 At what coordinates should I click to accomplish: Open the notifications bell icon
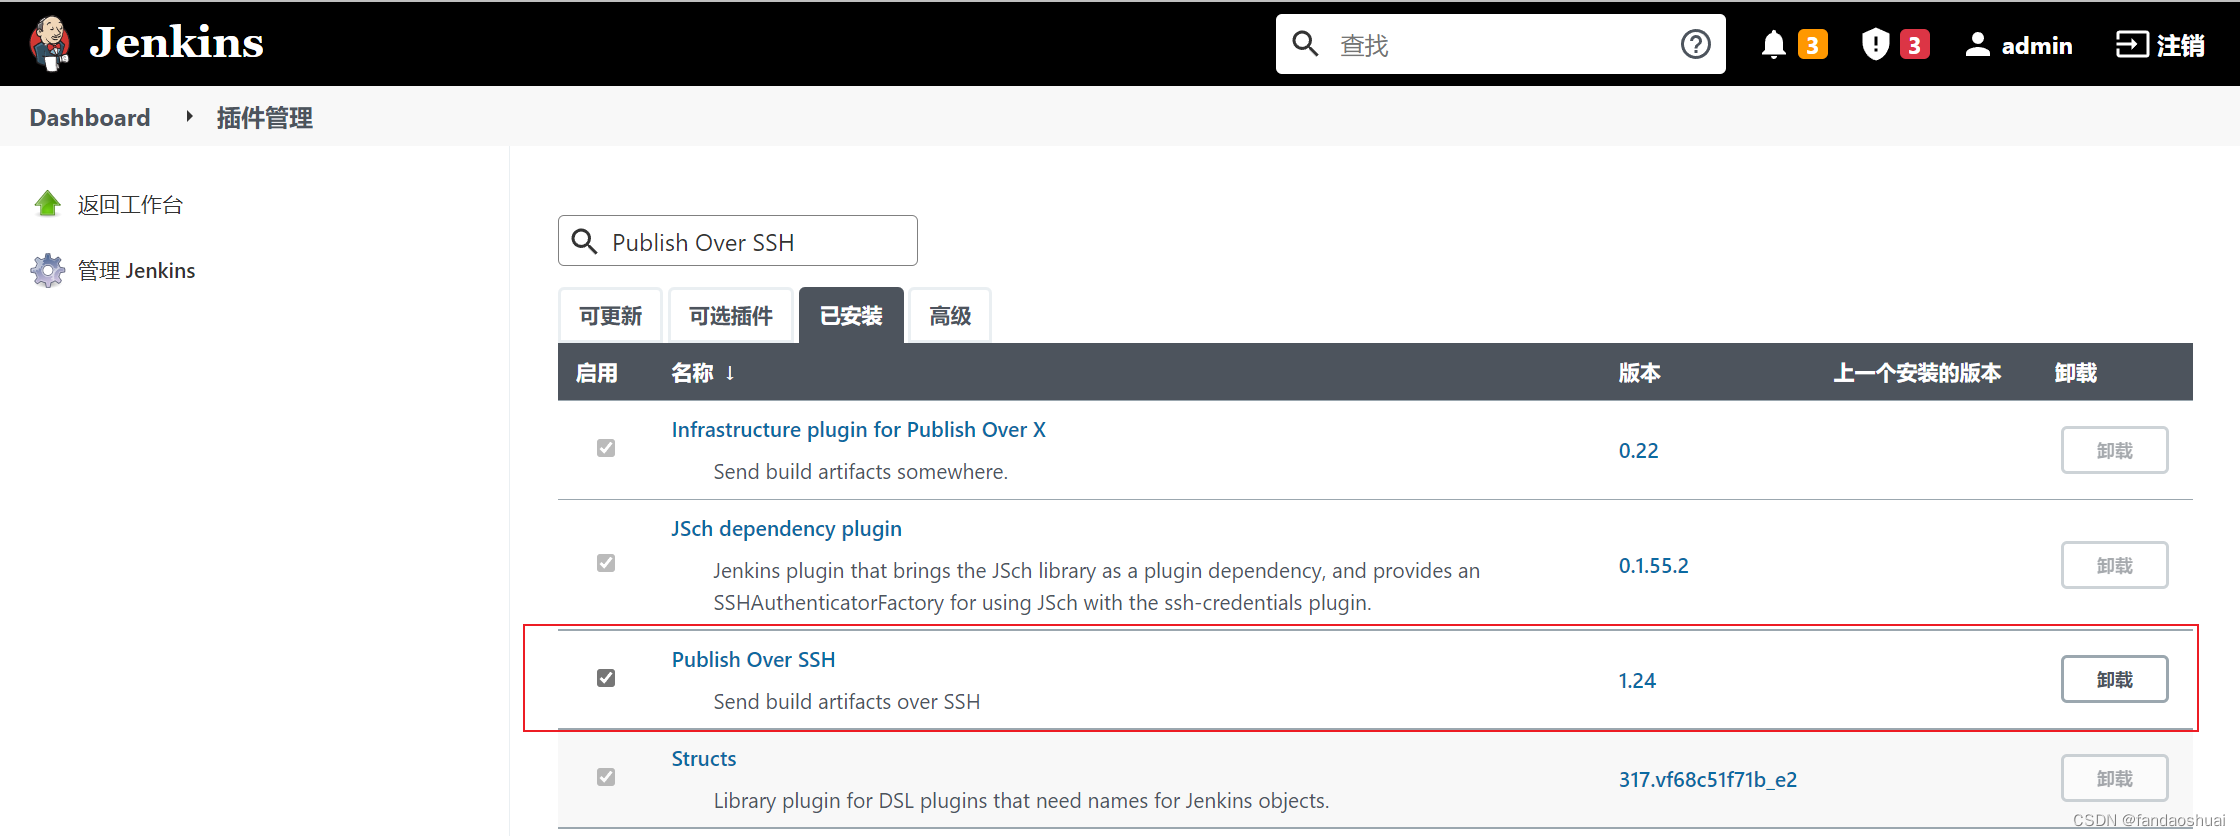[1774, 45]
